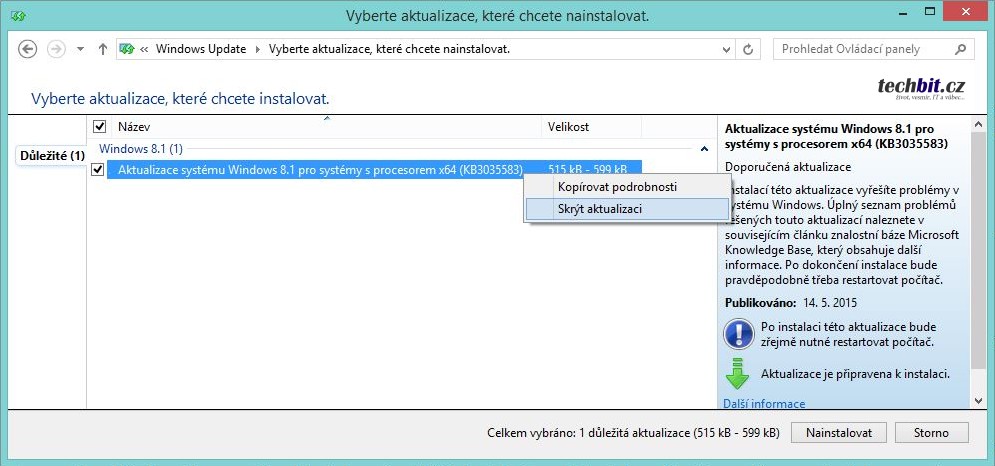Close the update selection window
995x466 pixels.
click(967, 11)
